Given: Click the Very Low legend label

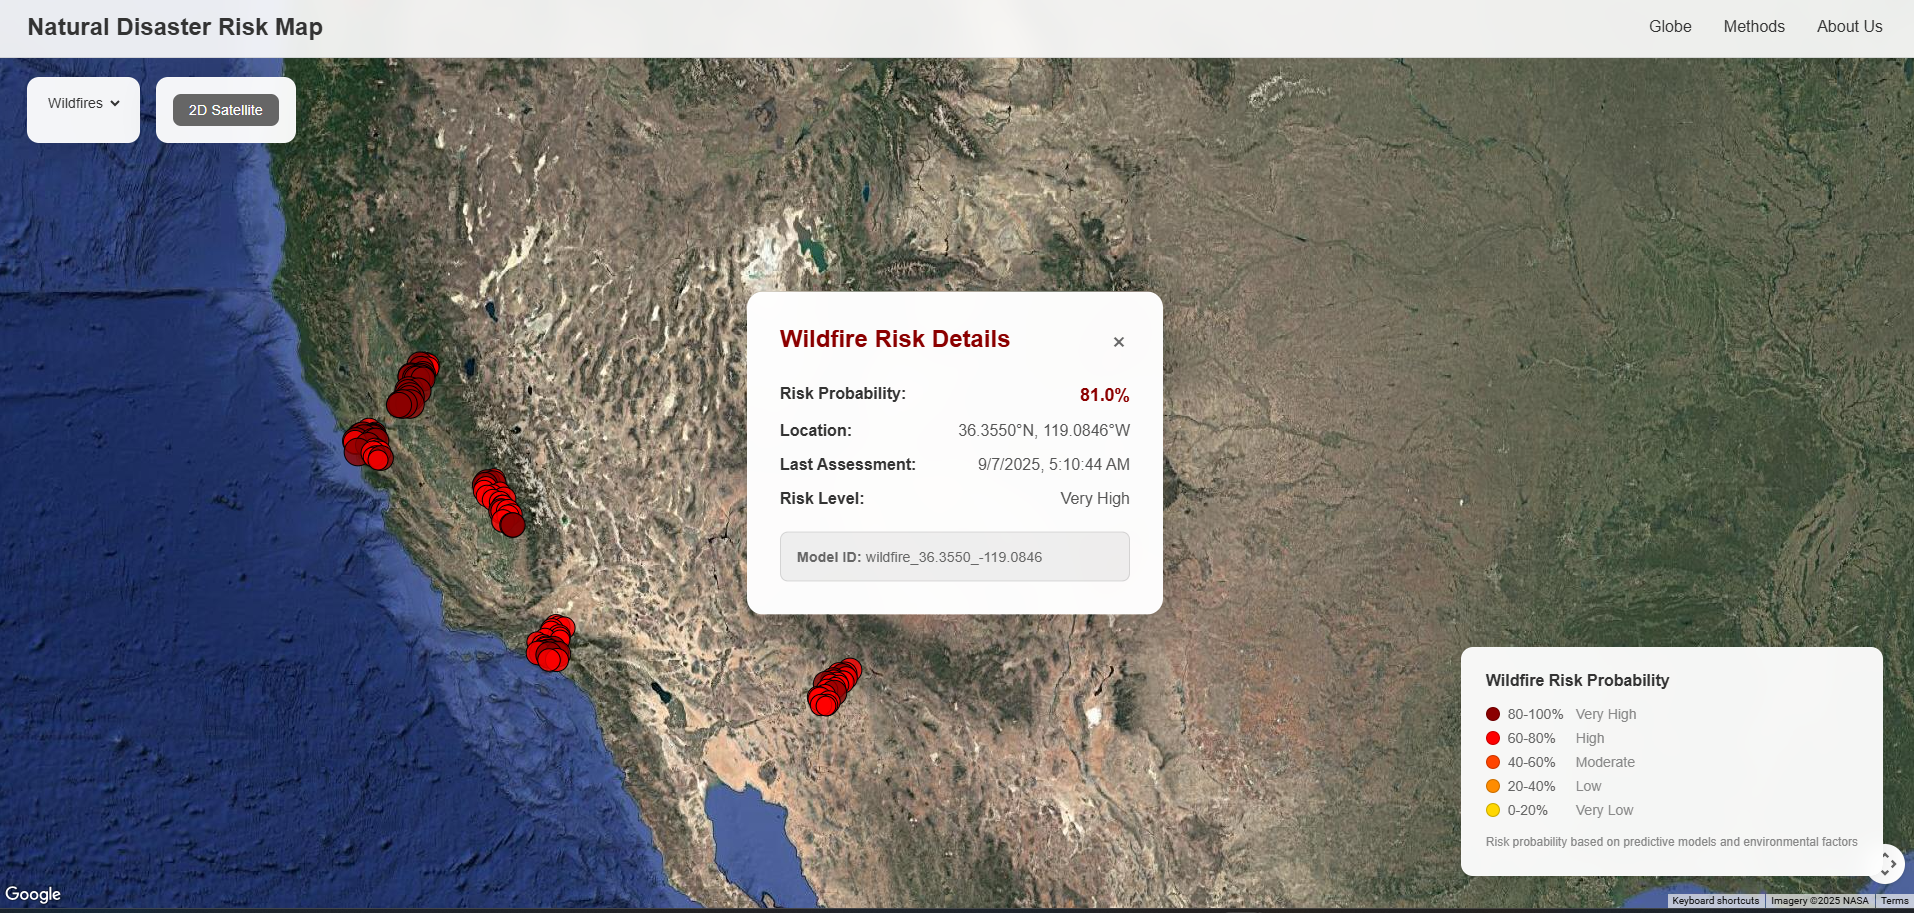Looking at the screenshot, I should pyautogui.click(x=1604, y=810).
